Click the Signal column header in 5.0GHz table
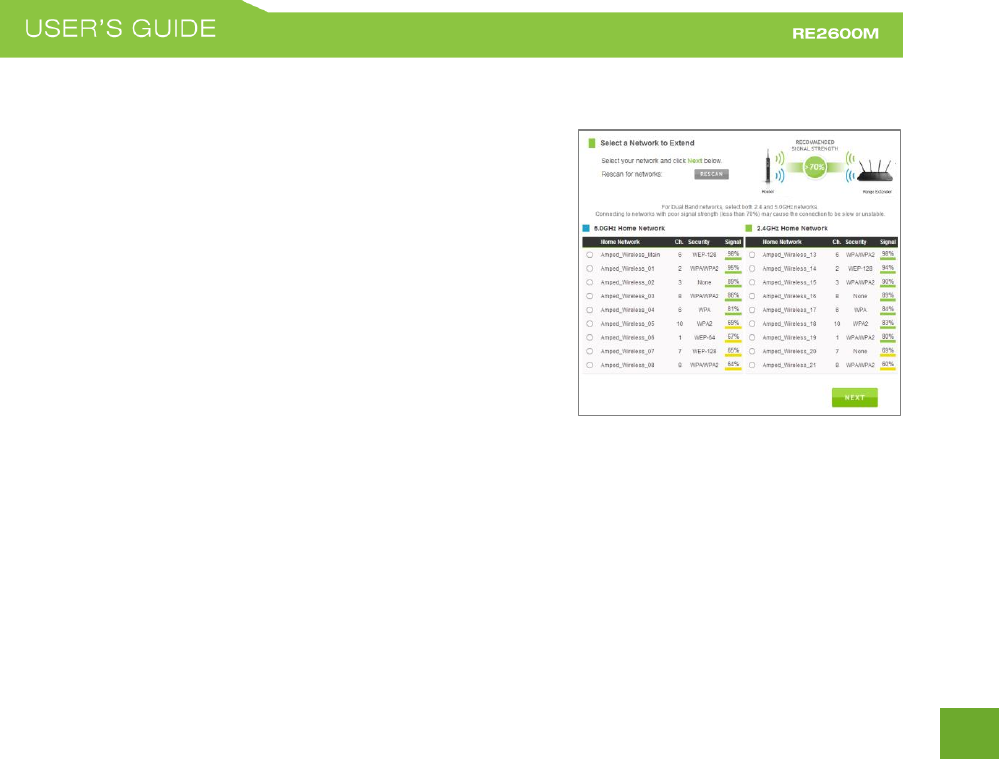 [x=733, y=242]
